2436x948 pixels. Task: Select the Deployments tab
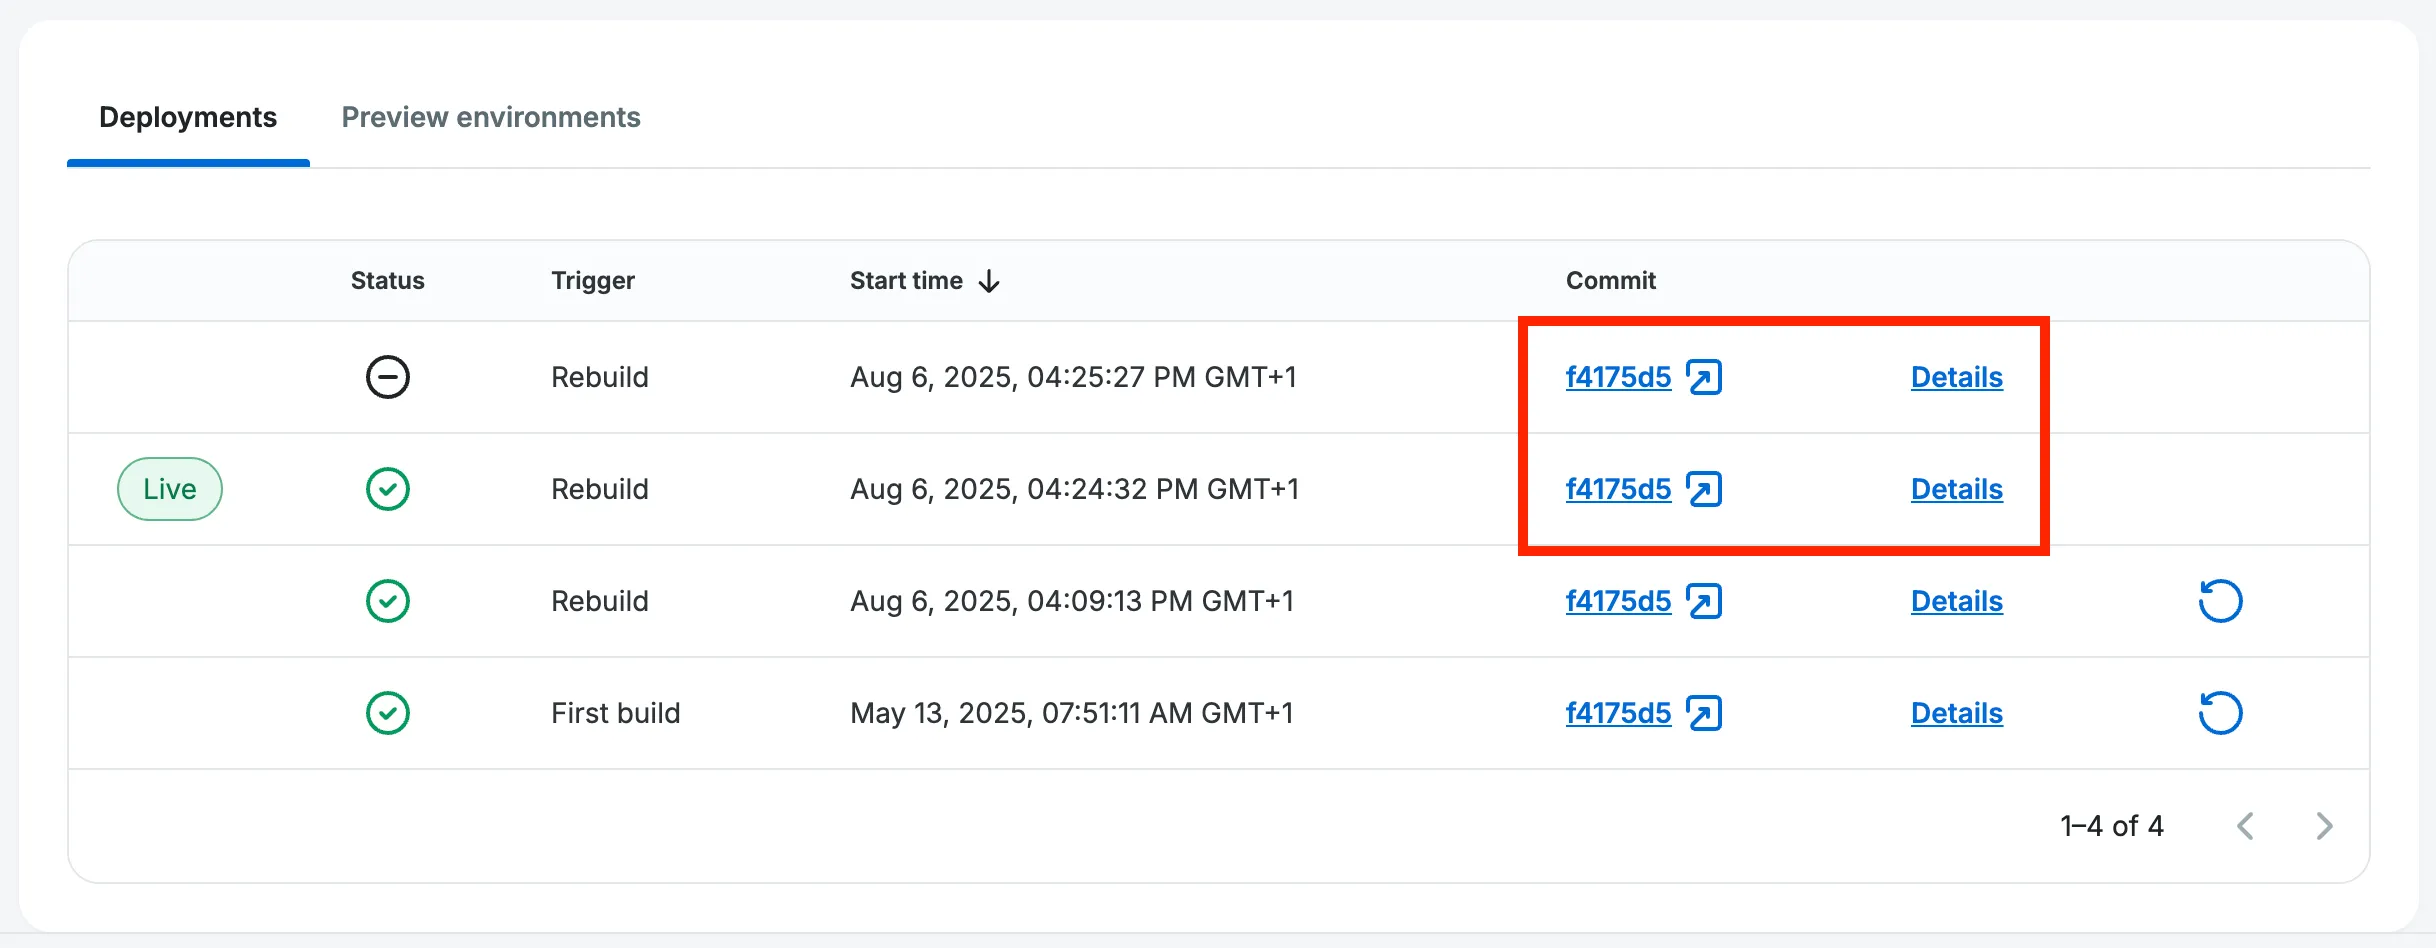(x=188, y=117)
